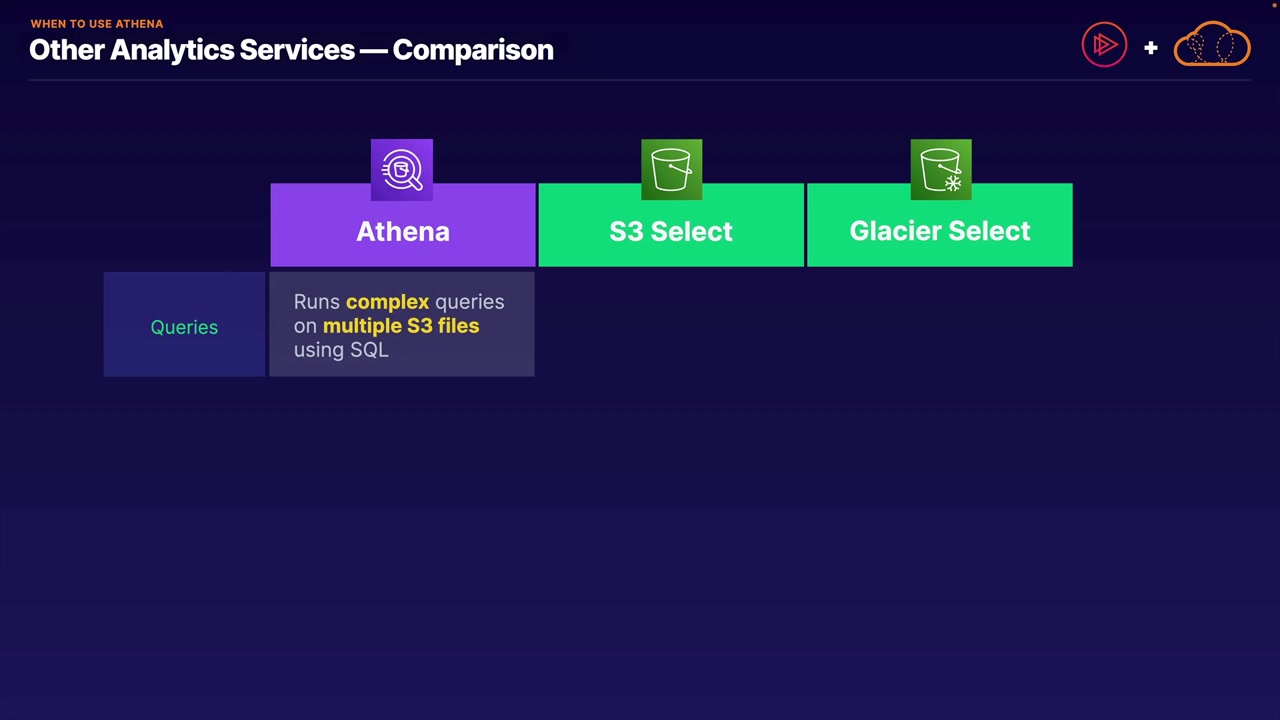Click the "using SQL" text line

coord(341,350)
